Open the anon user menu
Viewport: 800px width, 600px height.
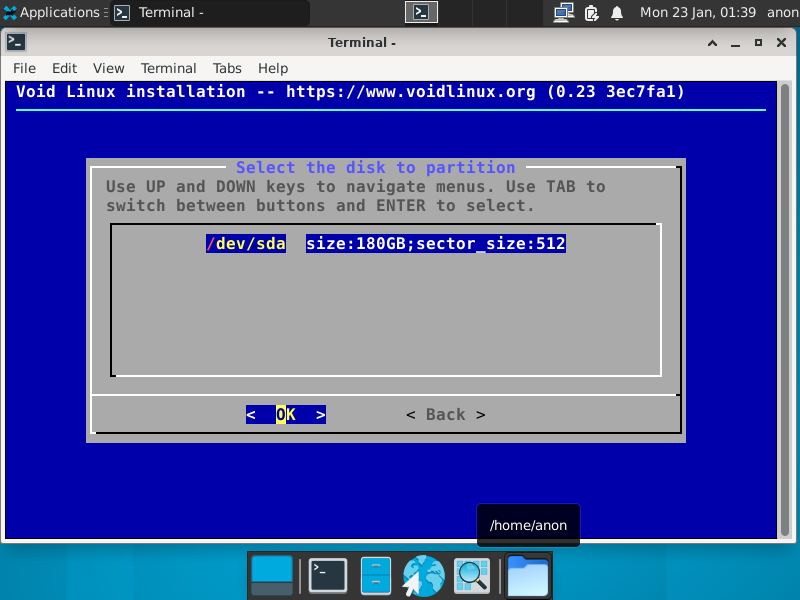(783, 12)
